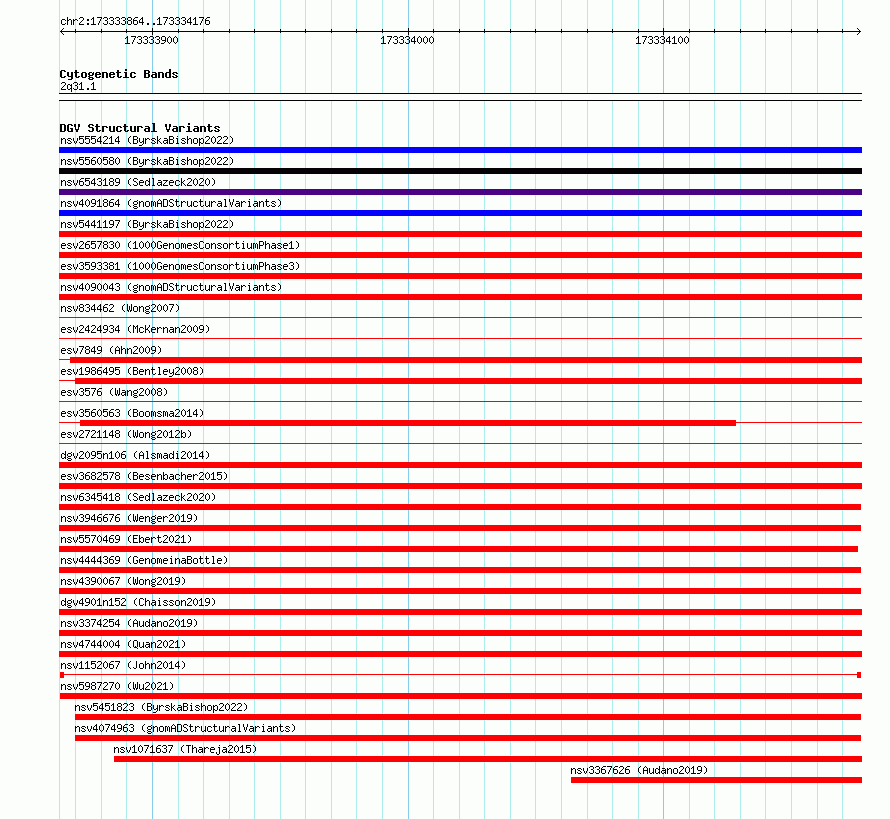Click nsv3367626 (Audano2019) label
The image size is (890, 819).
(639, 770)
